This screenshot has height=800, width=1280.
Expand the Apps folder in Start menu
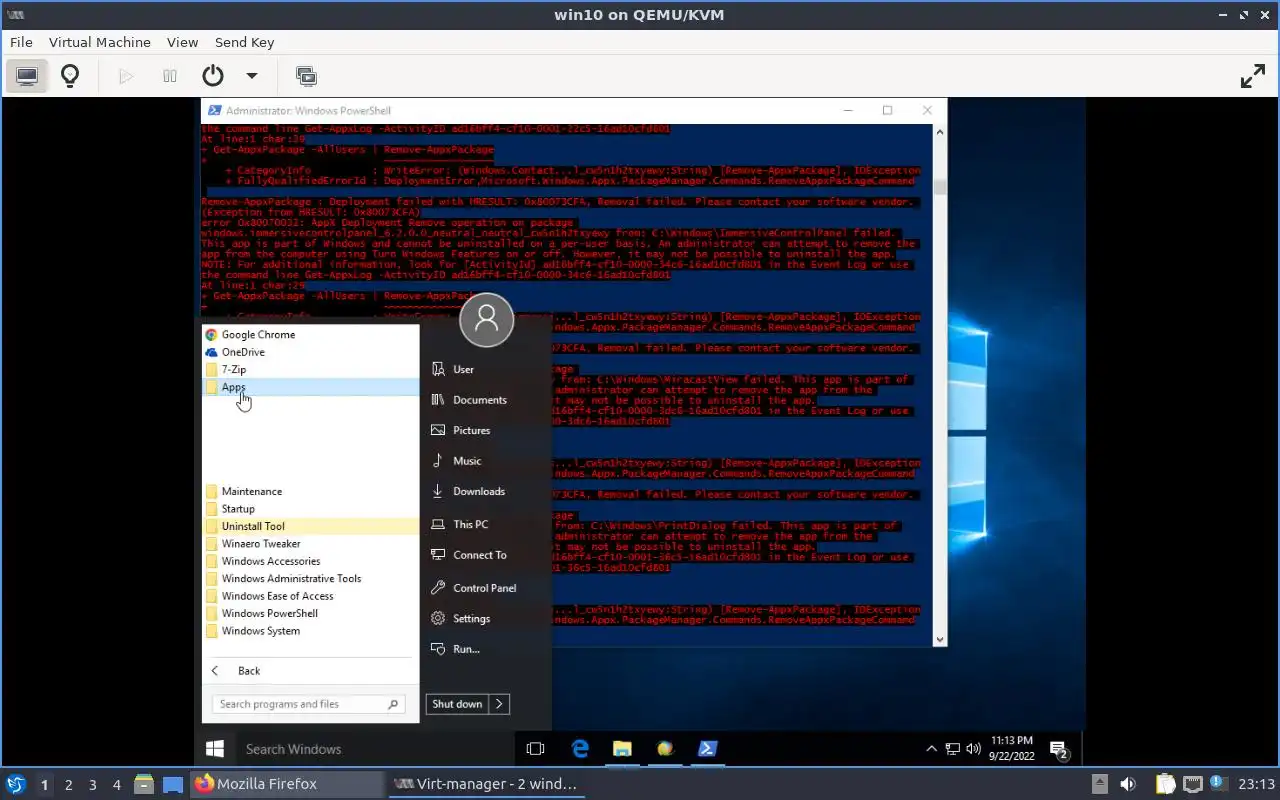[311, 387]
